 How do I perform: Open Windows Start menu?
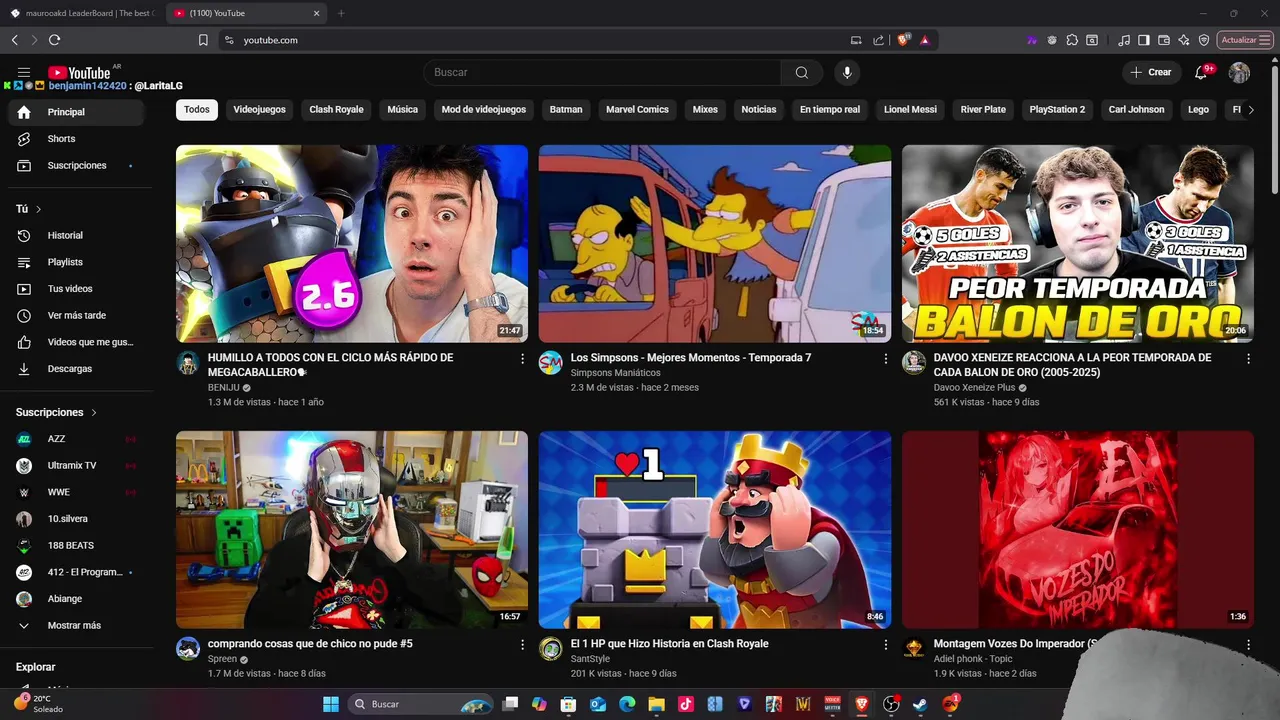tap(330, 704)
